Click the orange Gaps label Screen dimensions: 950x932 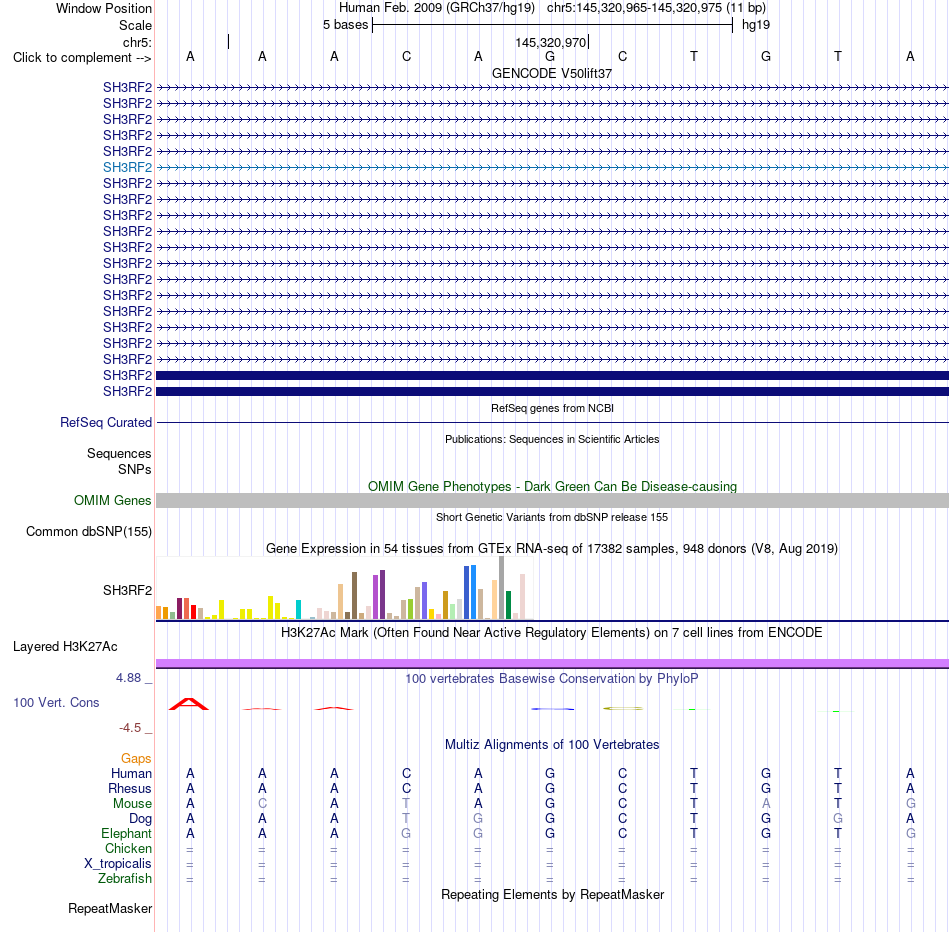click(x=136, y=759)
